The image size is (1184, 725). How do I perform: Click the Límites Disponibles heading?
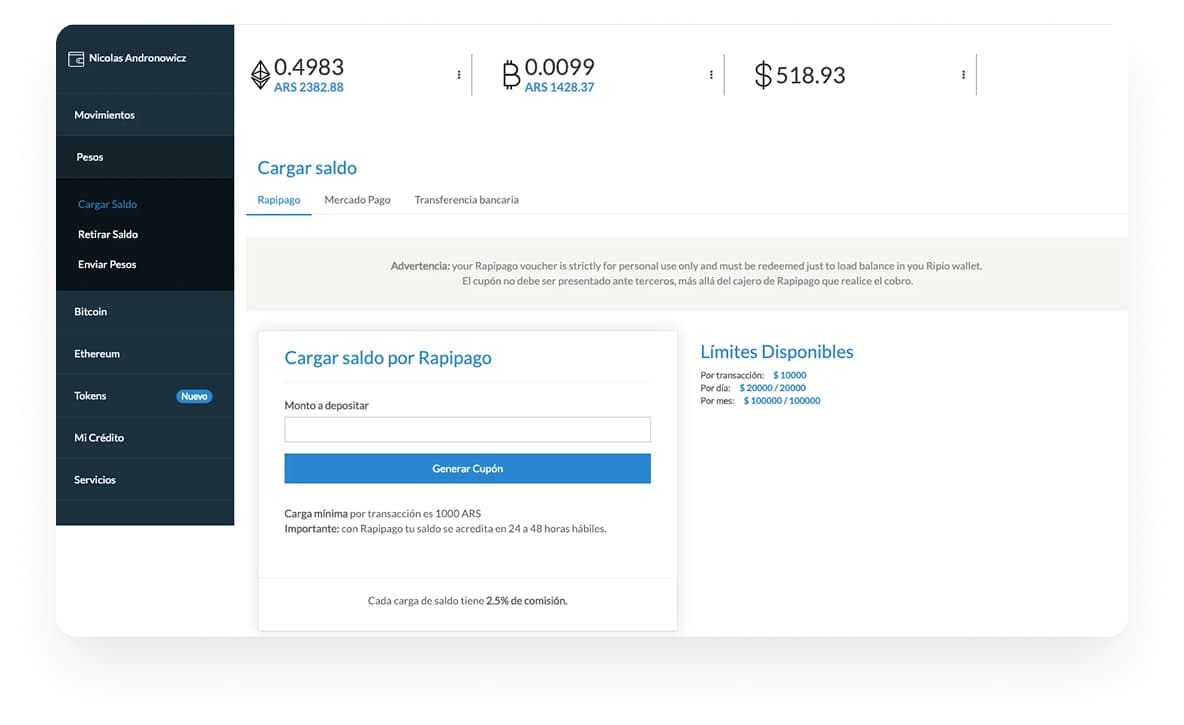(777, 352)
